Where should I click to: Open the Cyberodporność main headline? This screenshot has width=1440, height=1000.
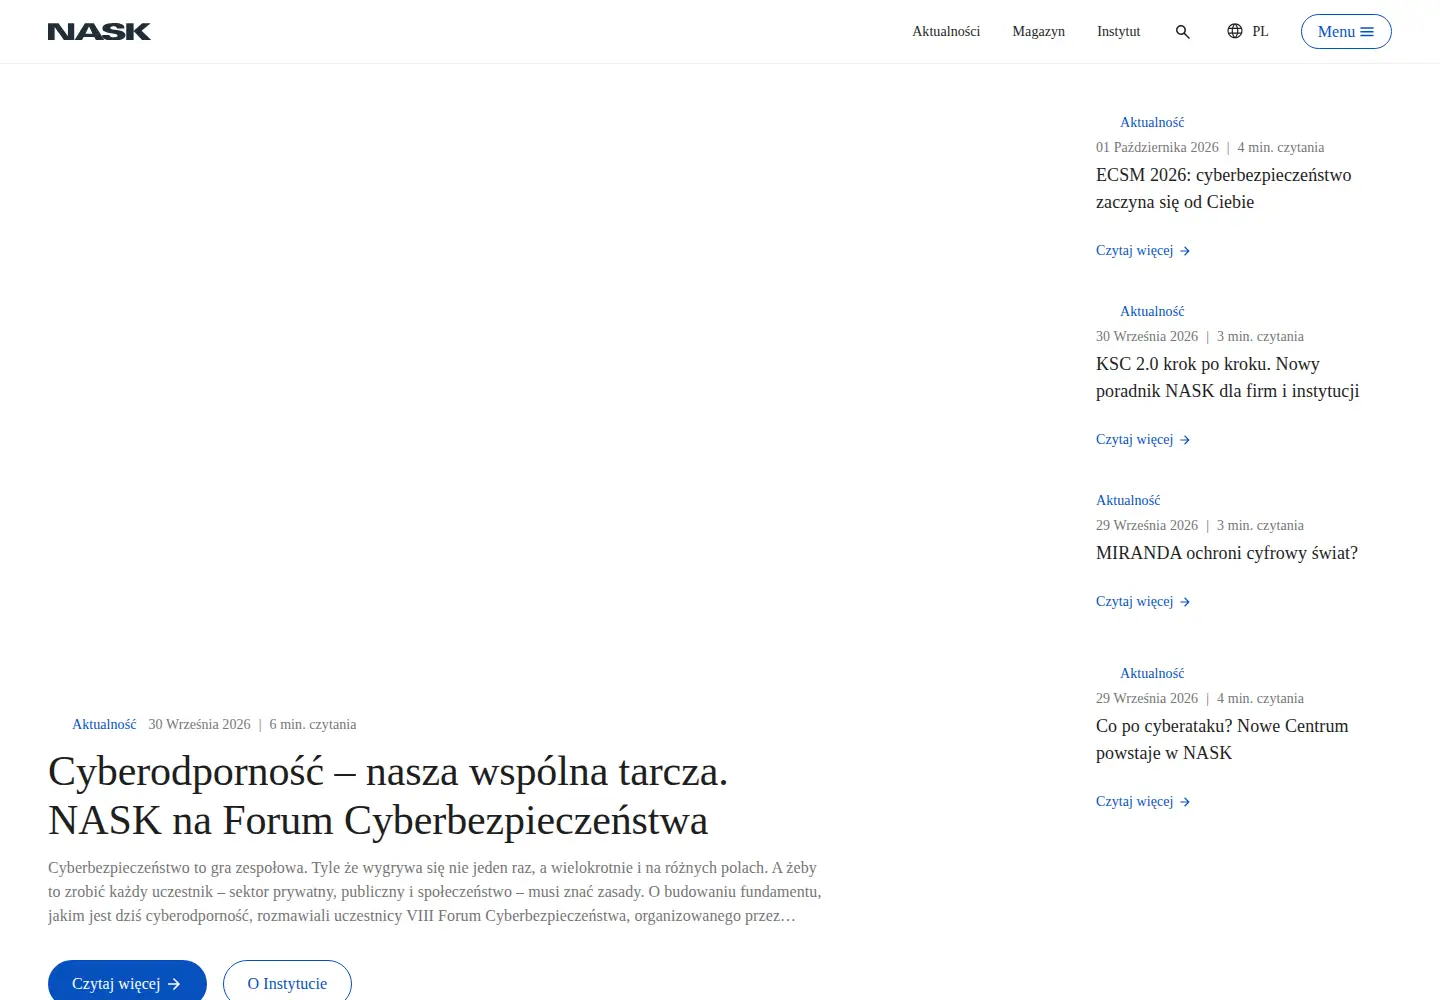pyautogui.click(x=388, y=796)
